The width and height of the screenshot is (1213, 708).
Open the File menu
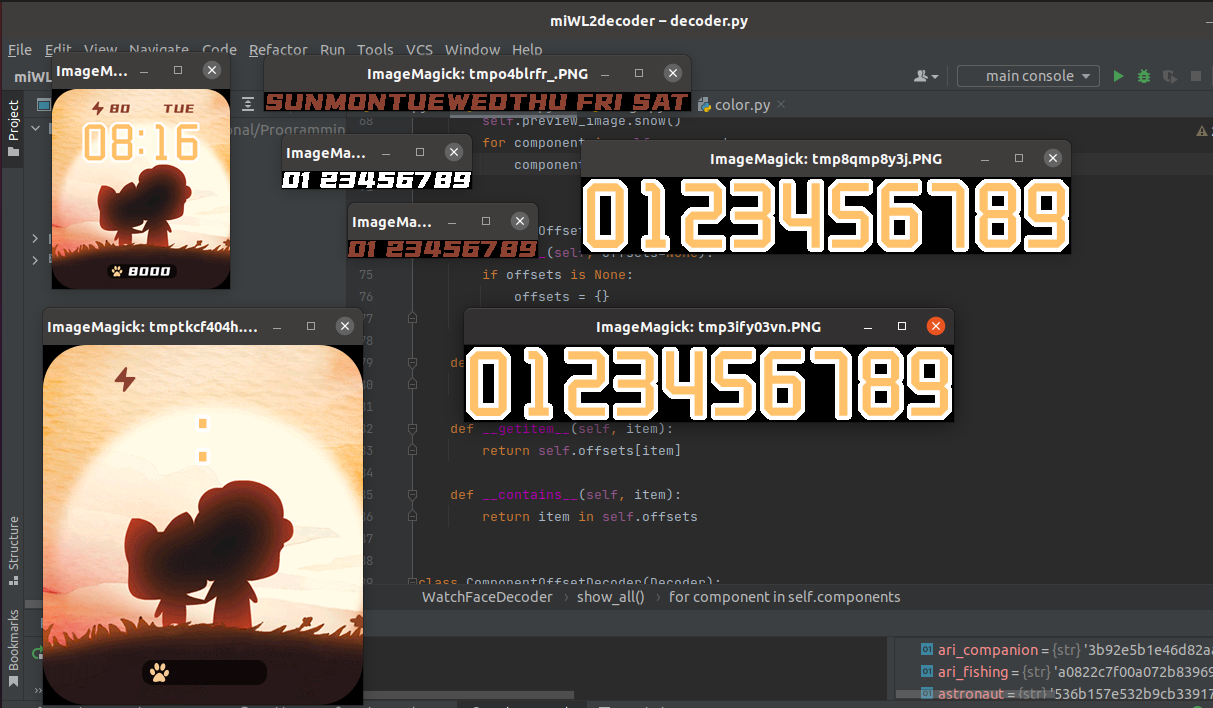[19, 49]
